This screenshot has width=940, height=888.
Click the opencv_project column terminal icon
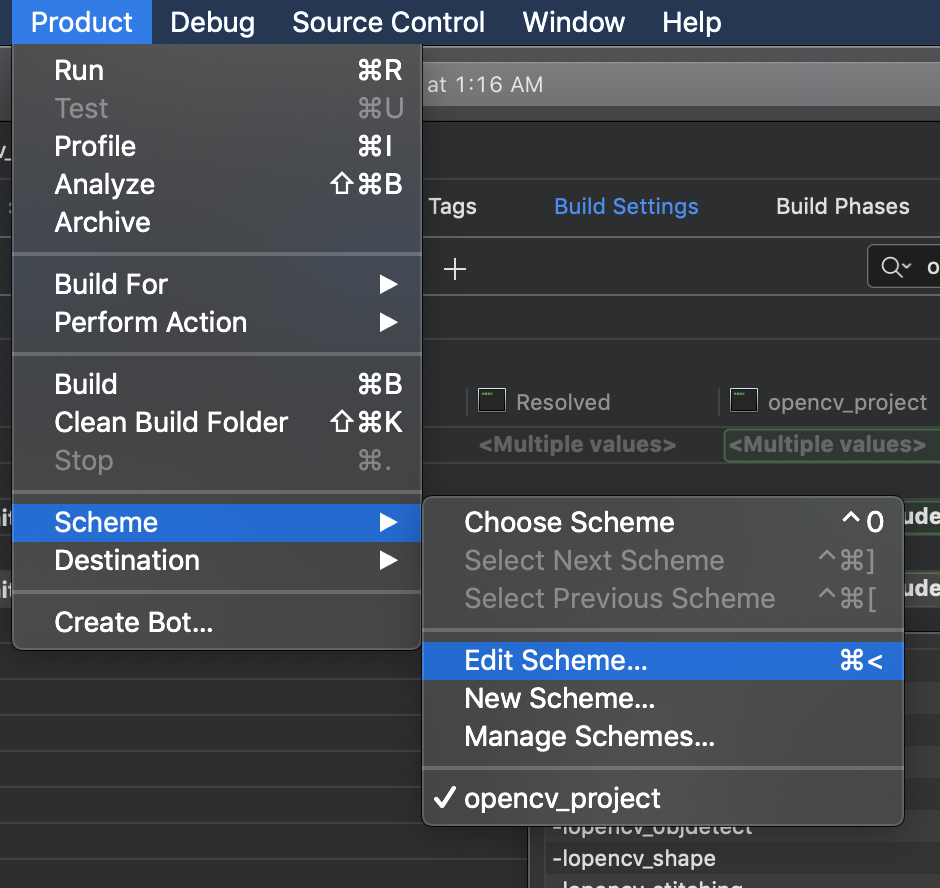[x=743, y=402]
